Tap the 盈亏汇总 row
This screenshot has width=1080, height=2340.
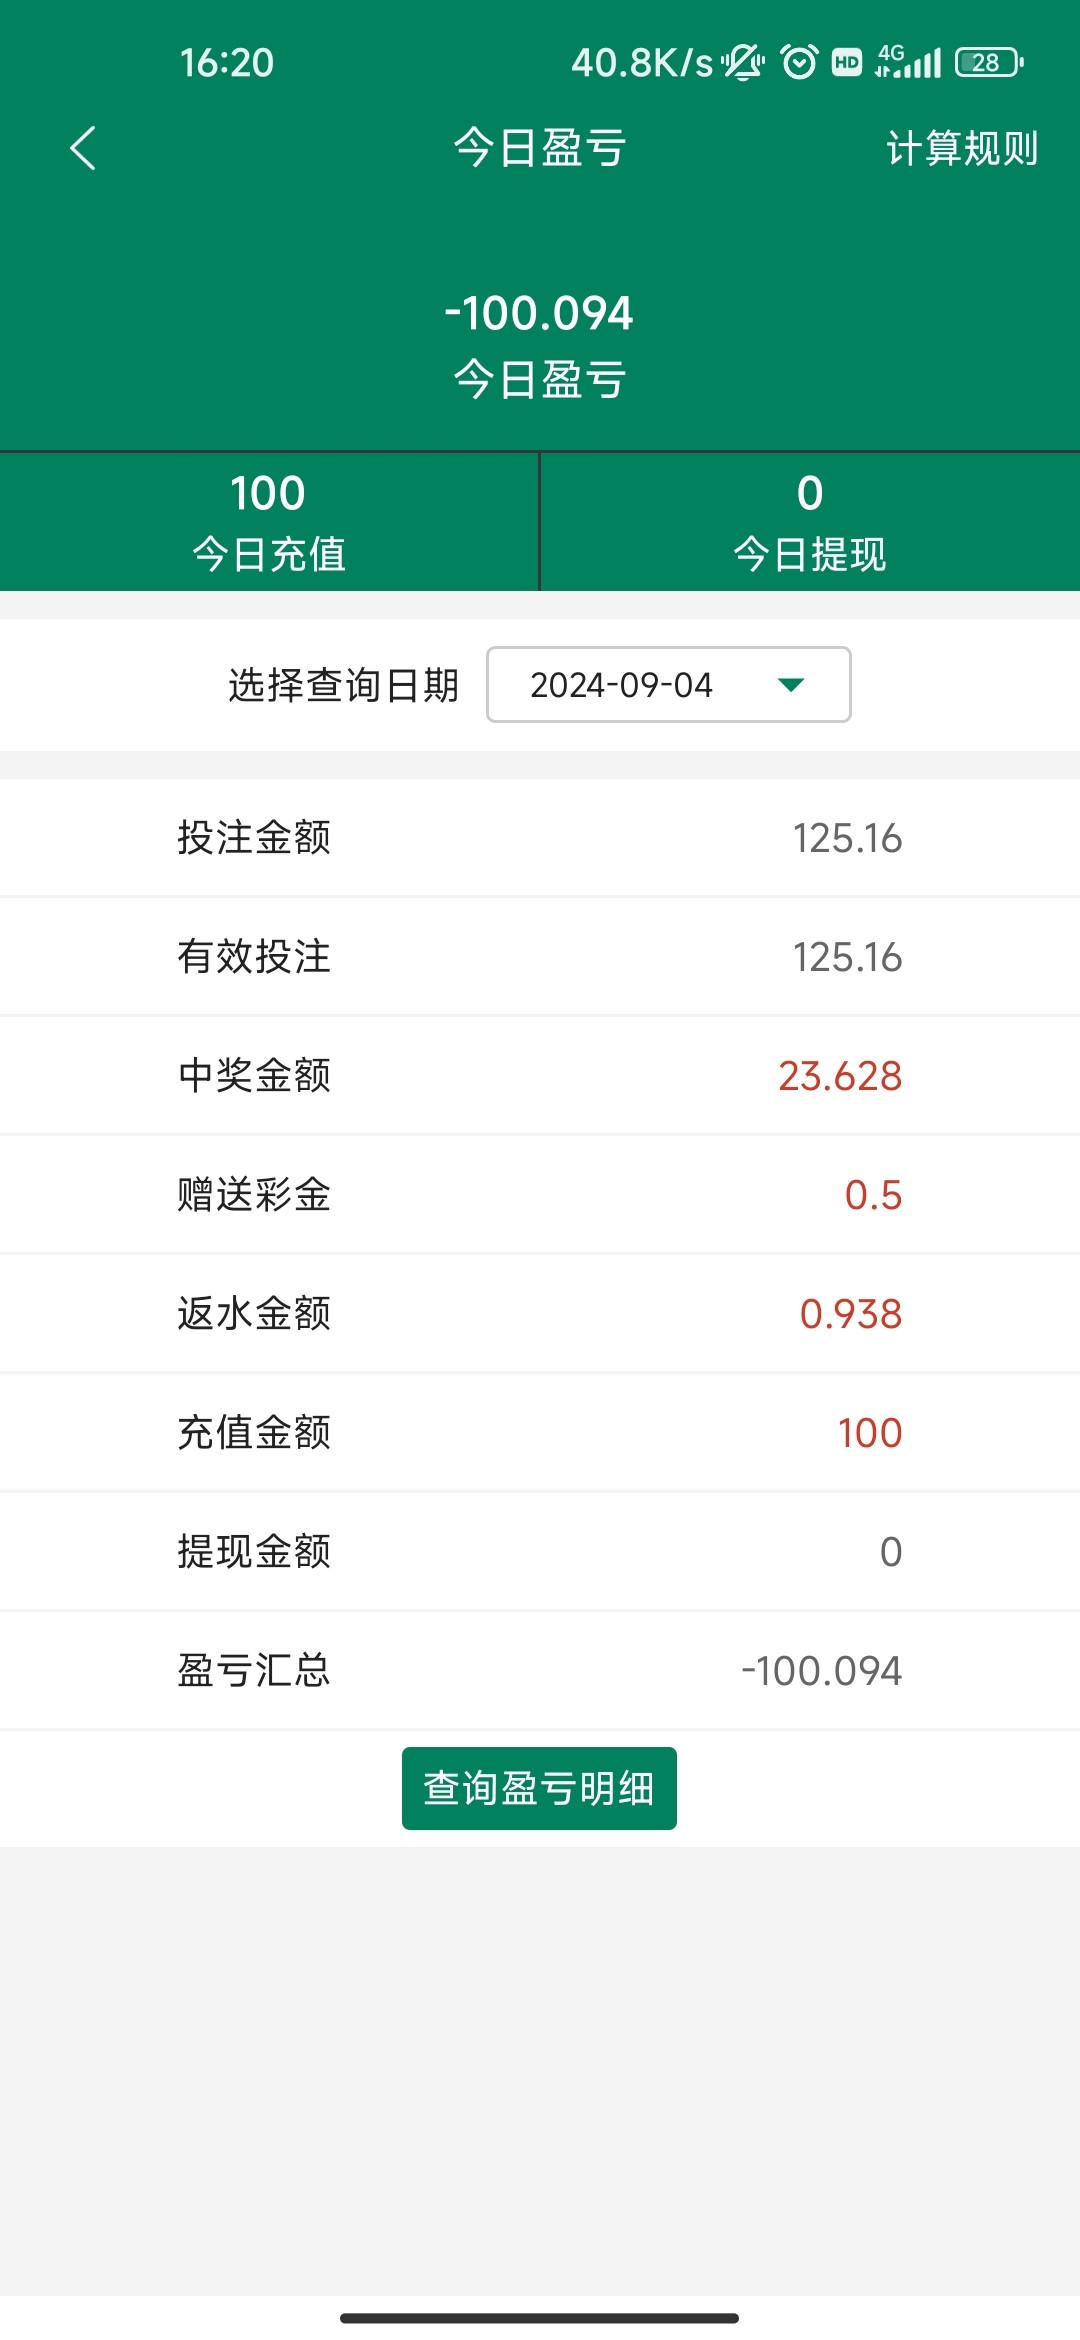pyautogui.click(x=540, y=1671)
